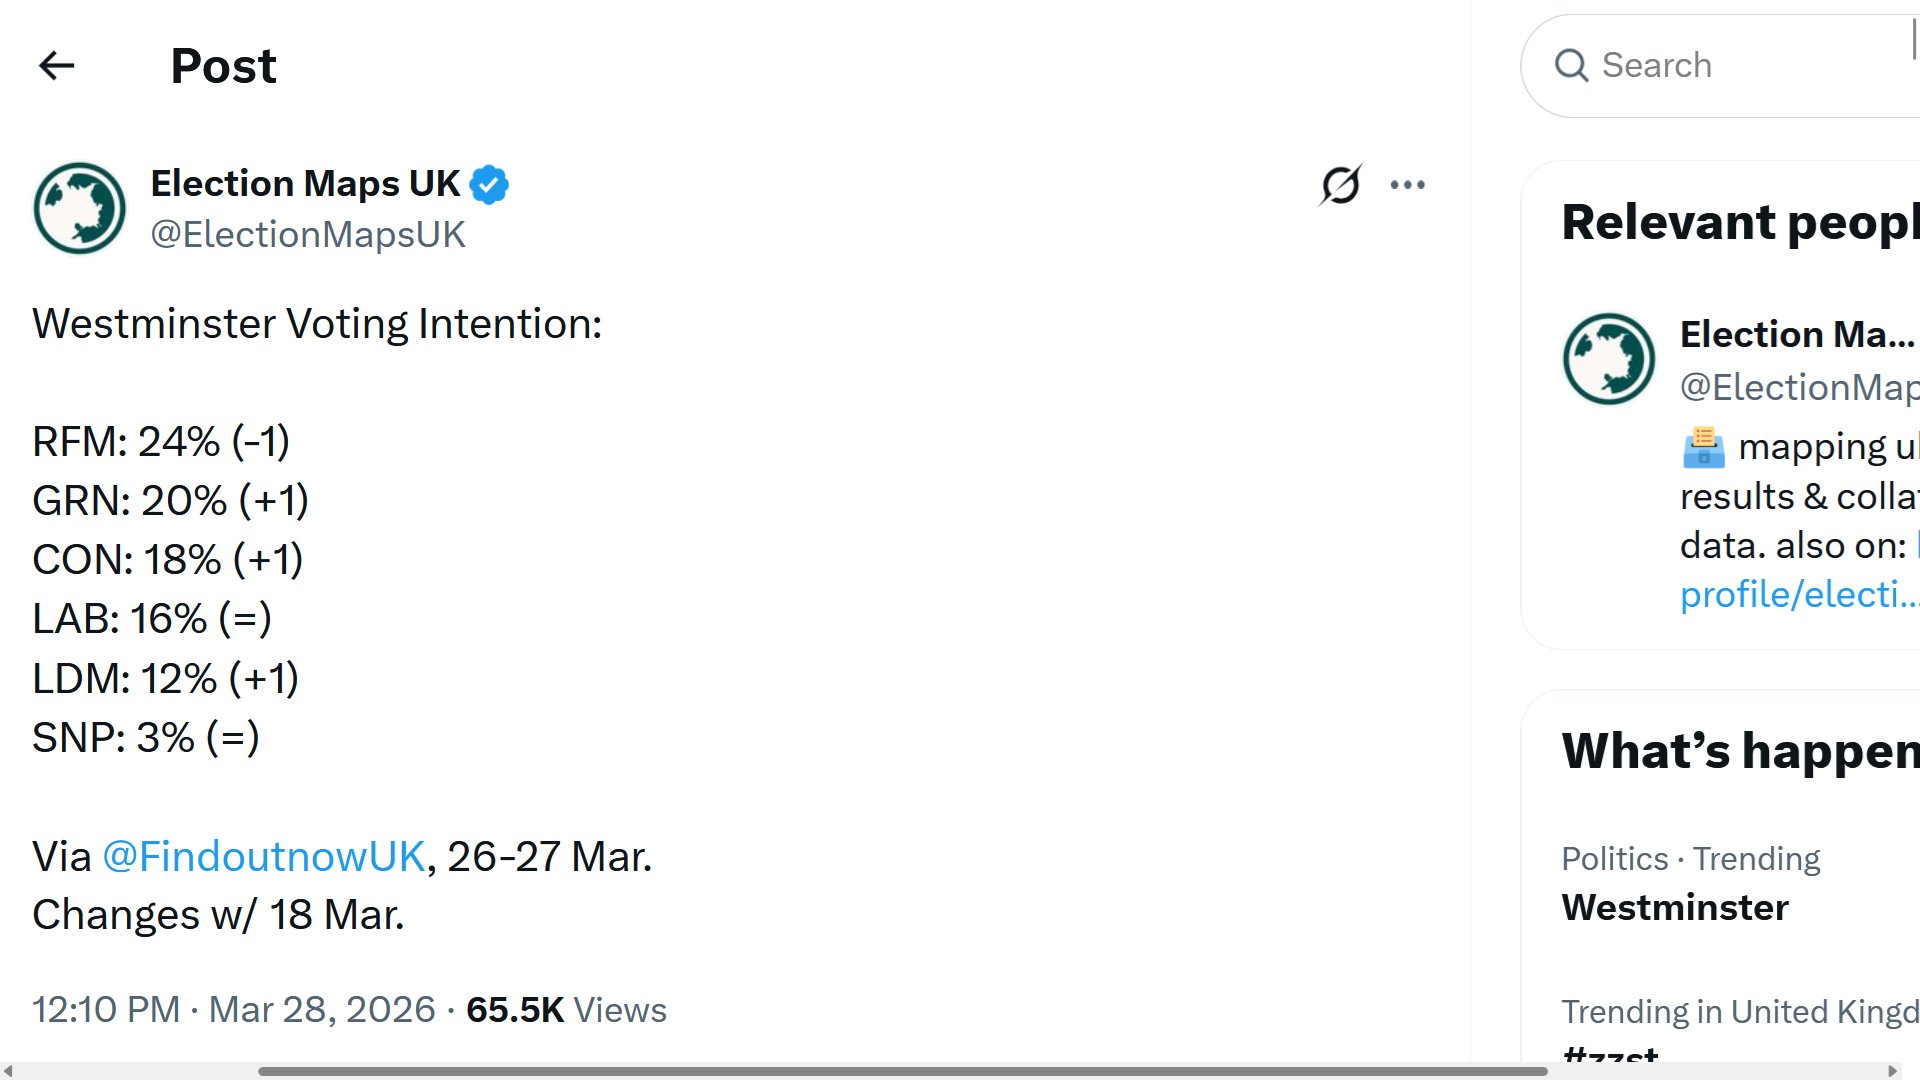Open the @FindoutnowUK mention link
The height and width of the screenshot is (1080, 1920).
click(x=264, y=856)
